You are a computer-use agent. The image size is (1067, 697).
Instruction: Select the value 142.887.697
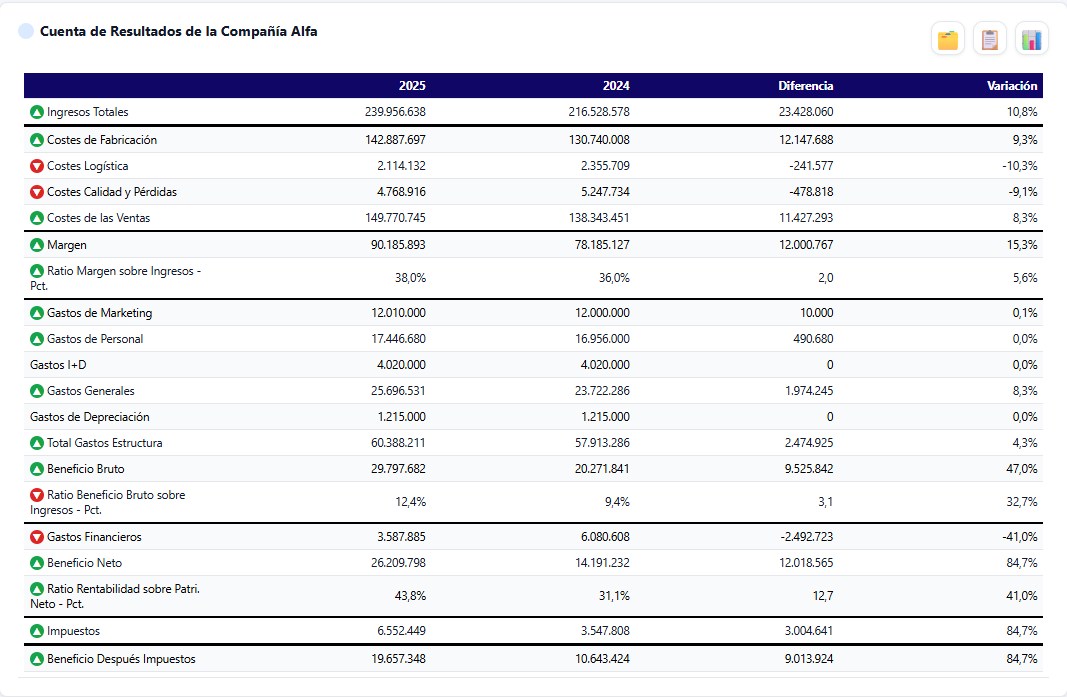click(x=395, y=140)
